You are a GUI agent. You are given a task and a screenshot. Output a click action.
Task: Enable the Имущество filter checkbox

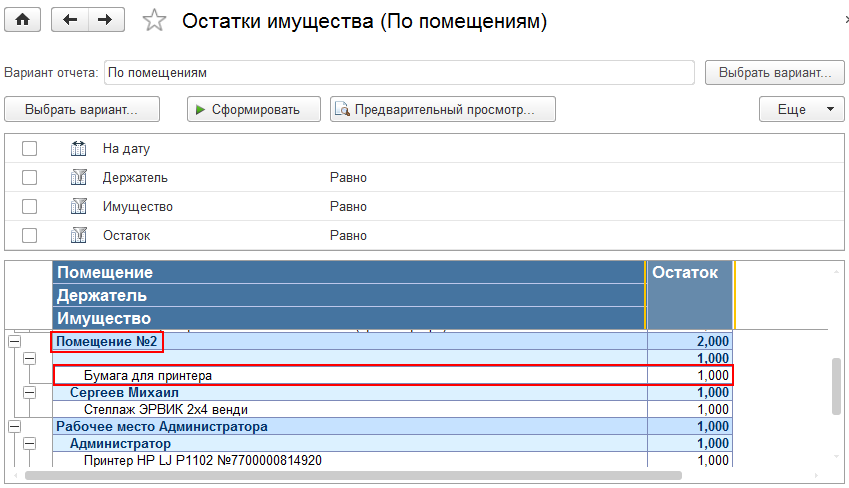click(29, 206)
